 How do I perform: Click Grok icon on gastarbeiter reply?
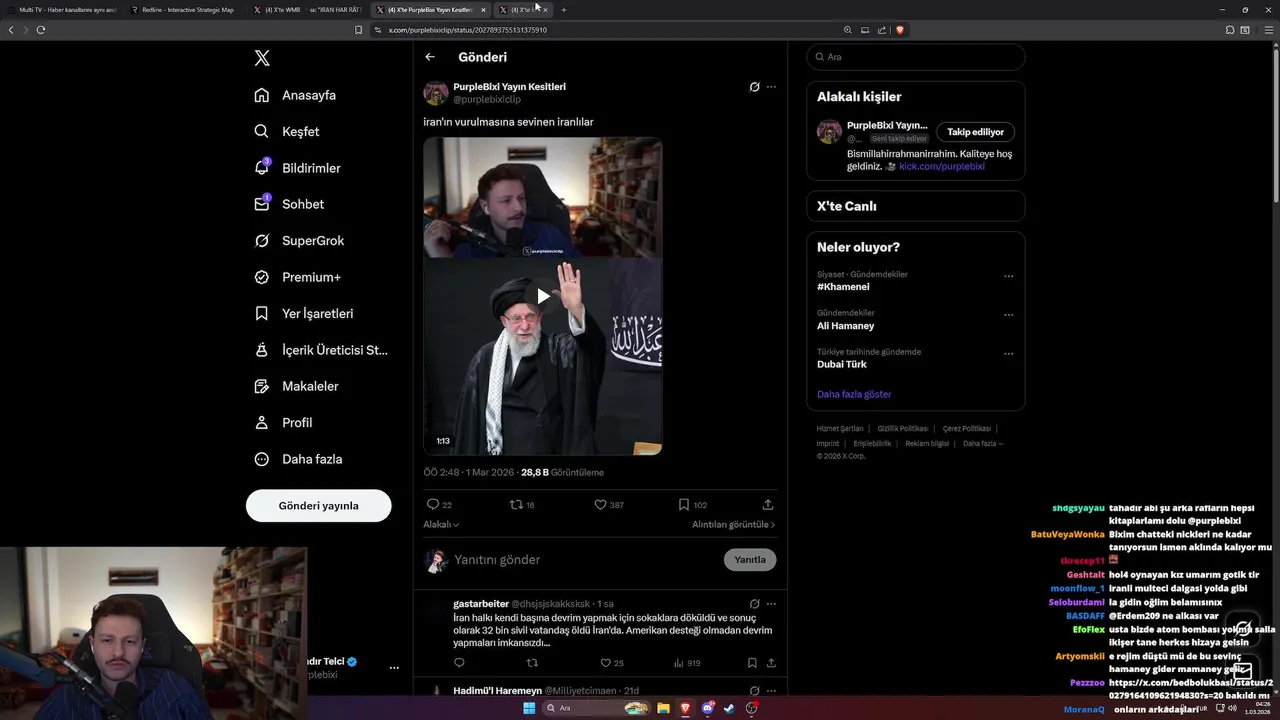(754, 604)
